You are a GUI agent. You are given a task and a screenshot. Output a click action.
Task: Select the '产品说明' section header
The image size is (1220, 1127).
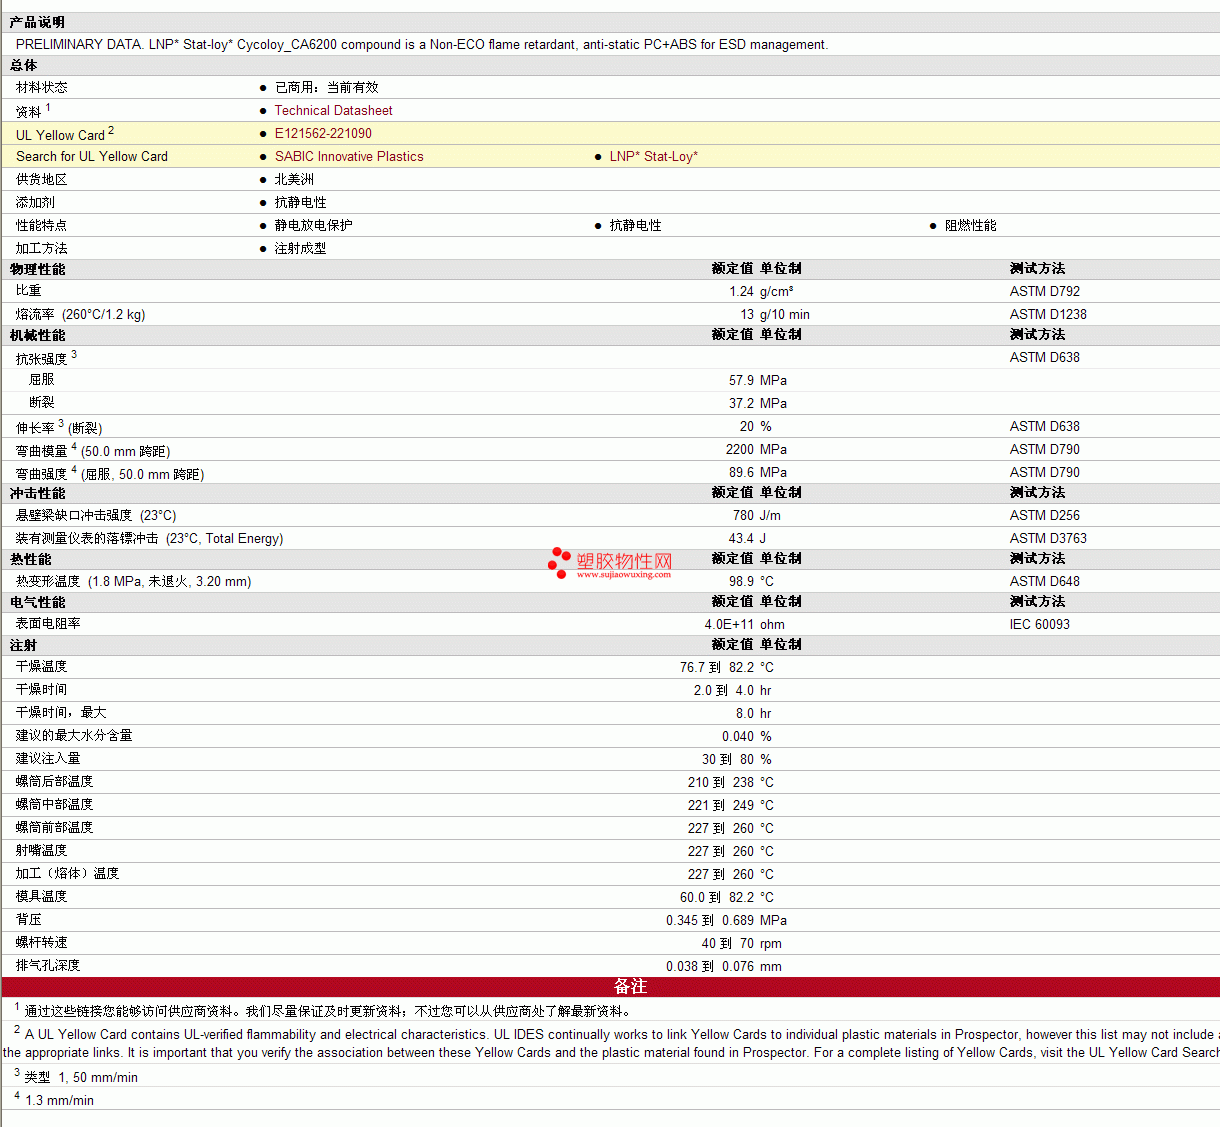[x=37, y=22]
